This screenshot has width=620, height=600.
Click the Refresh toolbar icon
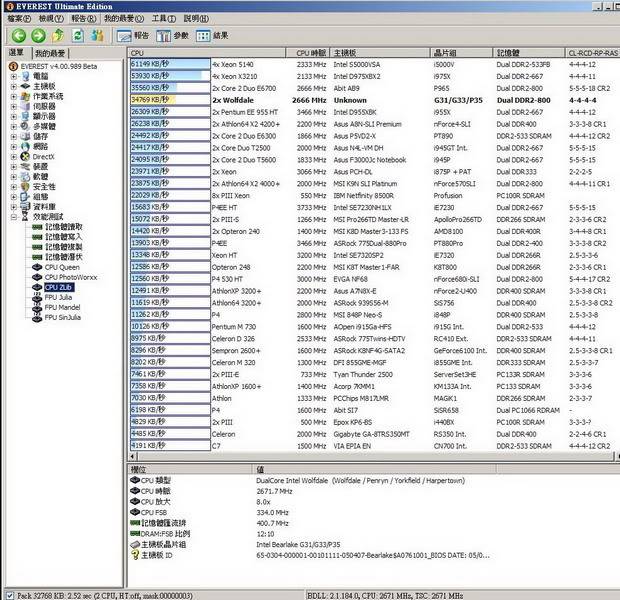point(78,36)
